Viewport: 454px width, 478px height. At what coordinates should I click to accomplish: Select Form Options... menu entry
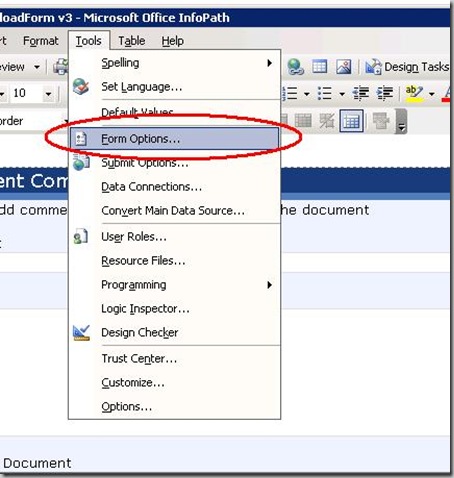point(174,139)
